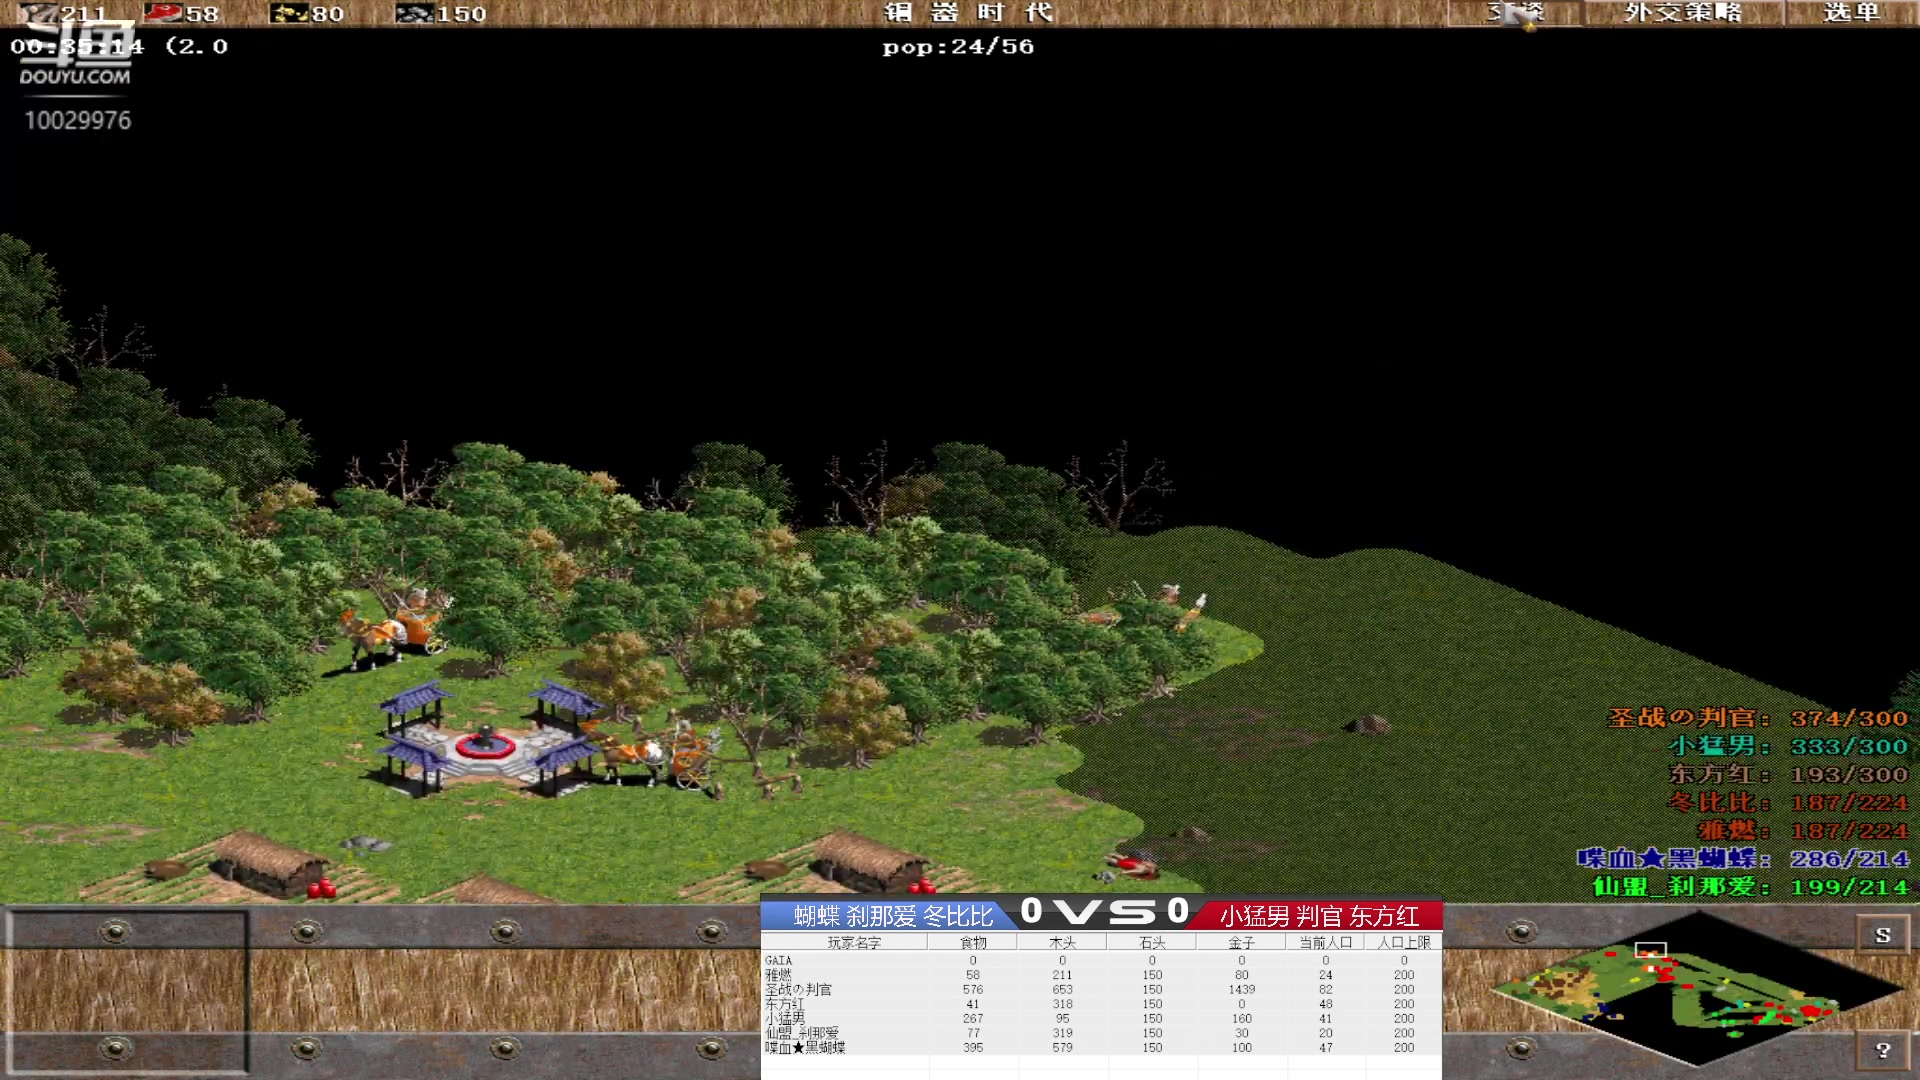Click the 金子 column header

1241,942
